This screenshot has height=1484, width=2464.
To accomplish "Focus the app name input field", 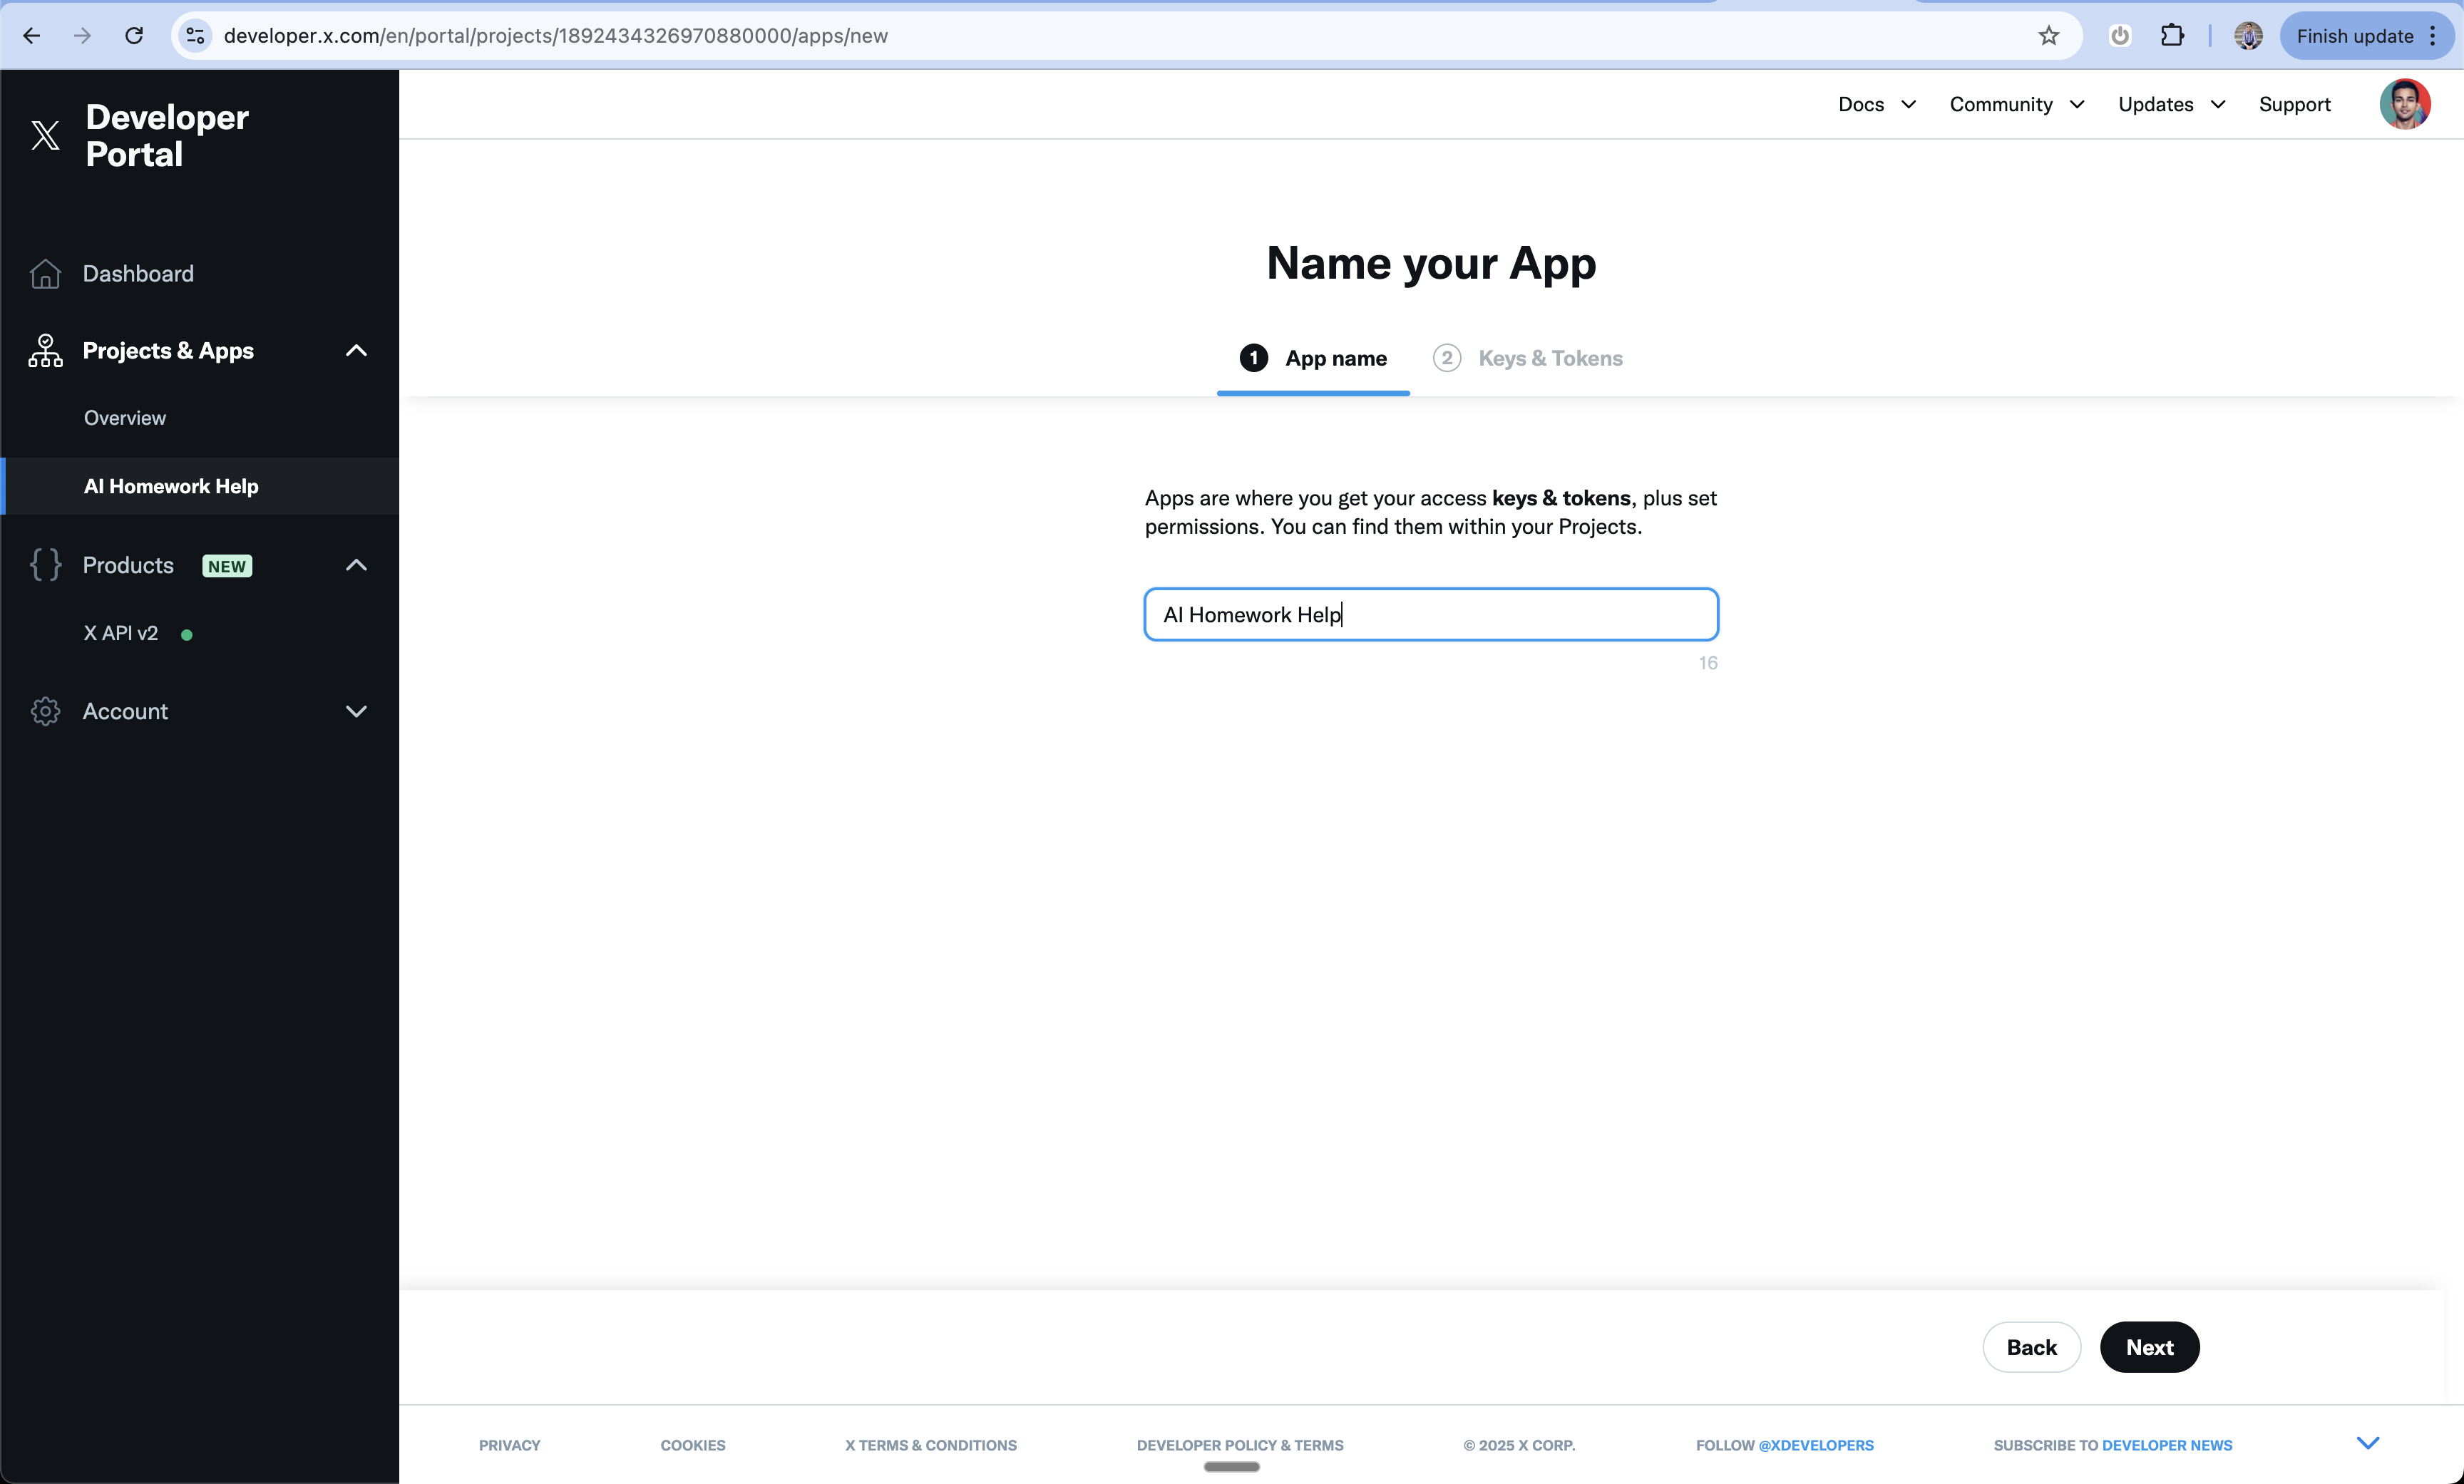I will tap(1430, 614).
